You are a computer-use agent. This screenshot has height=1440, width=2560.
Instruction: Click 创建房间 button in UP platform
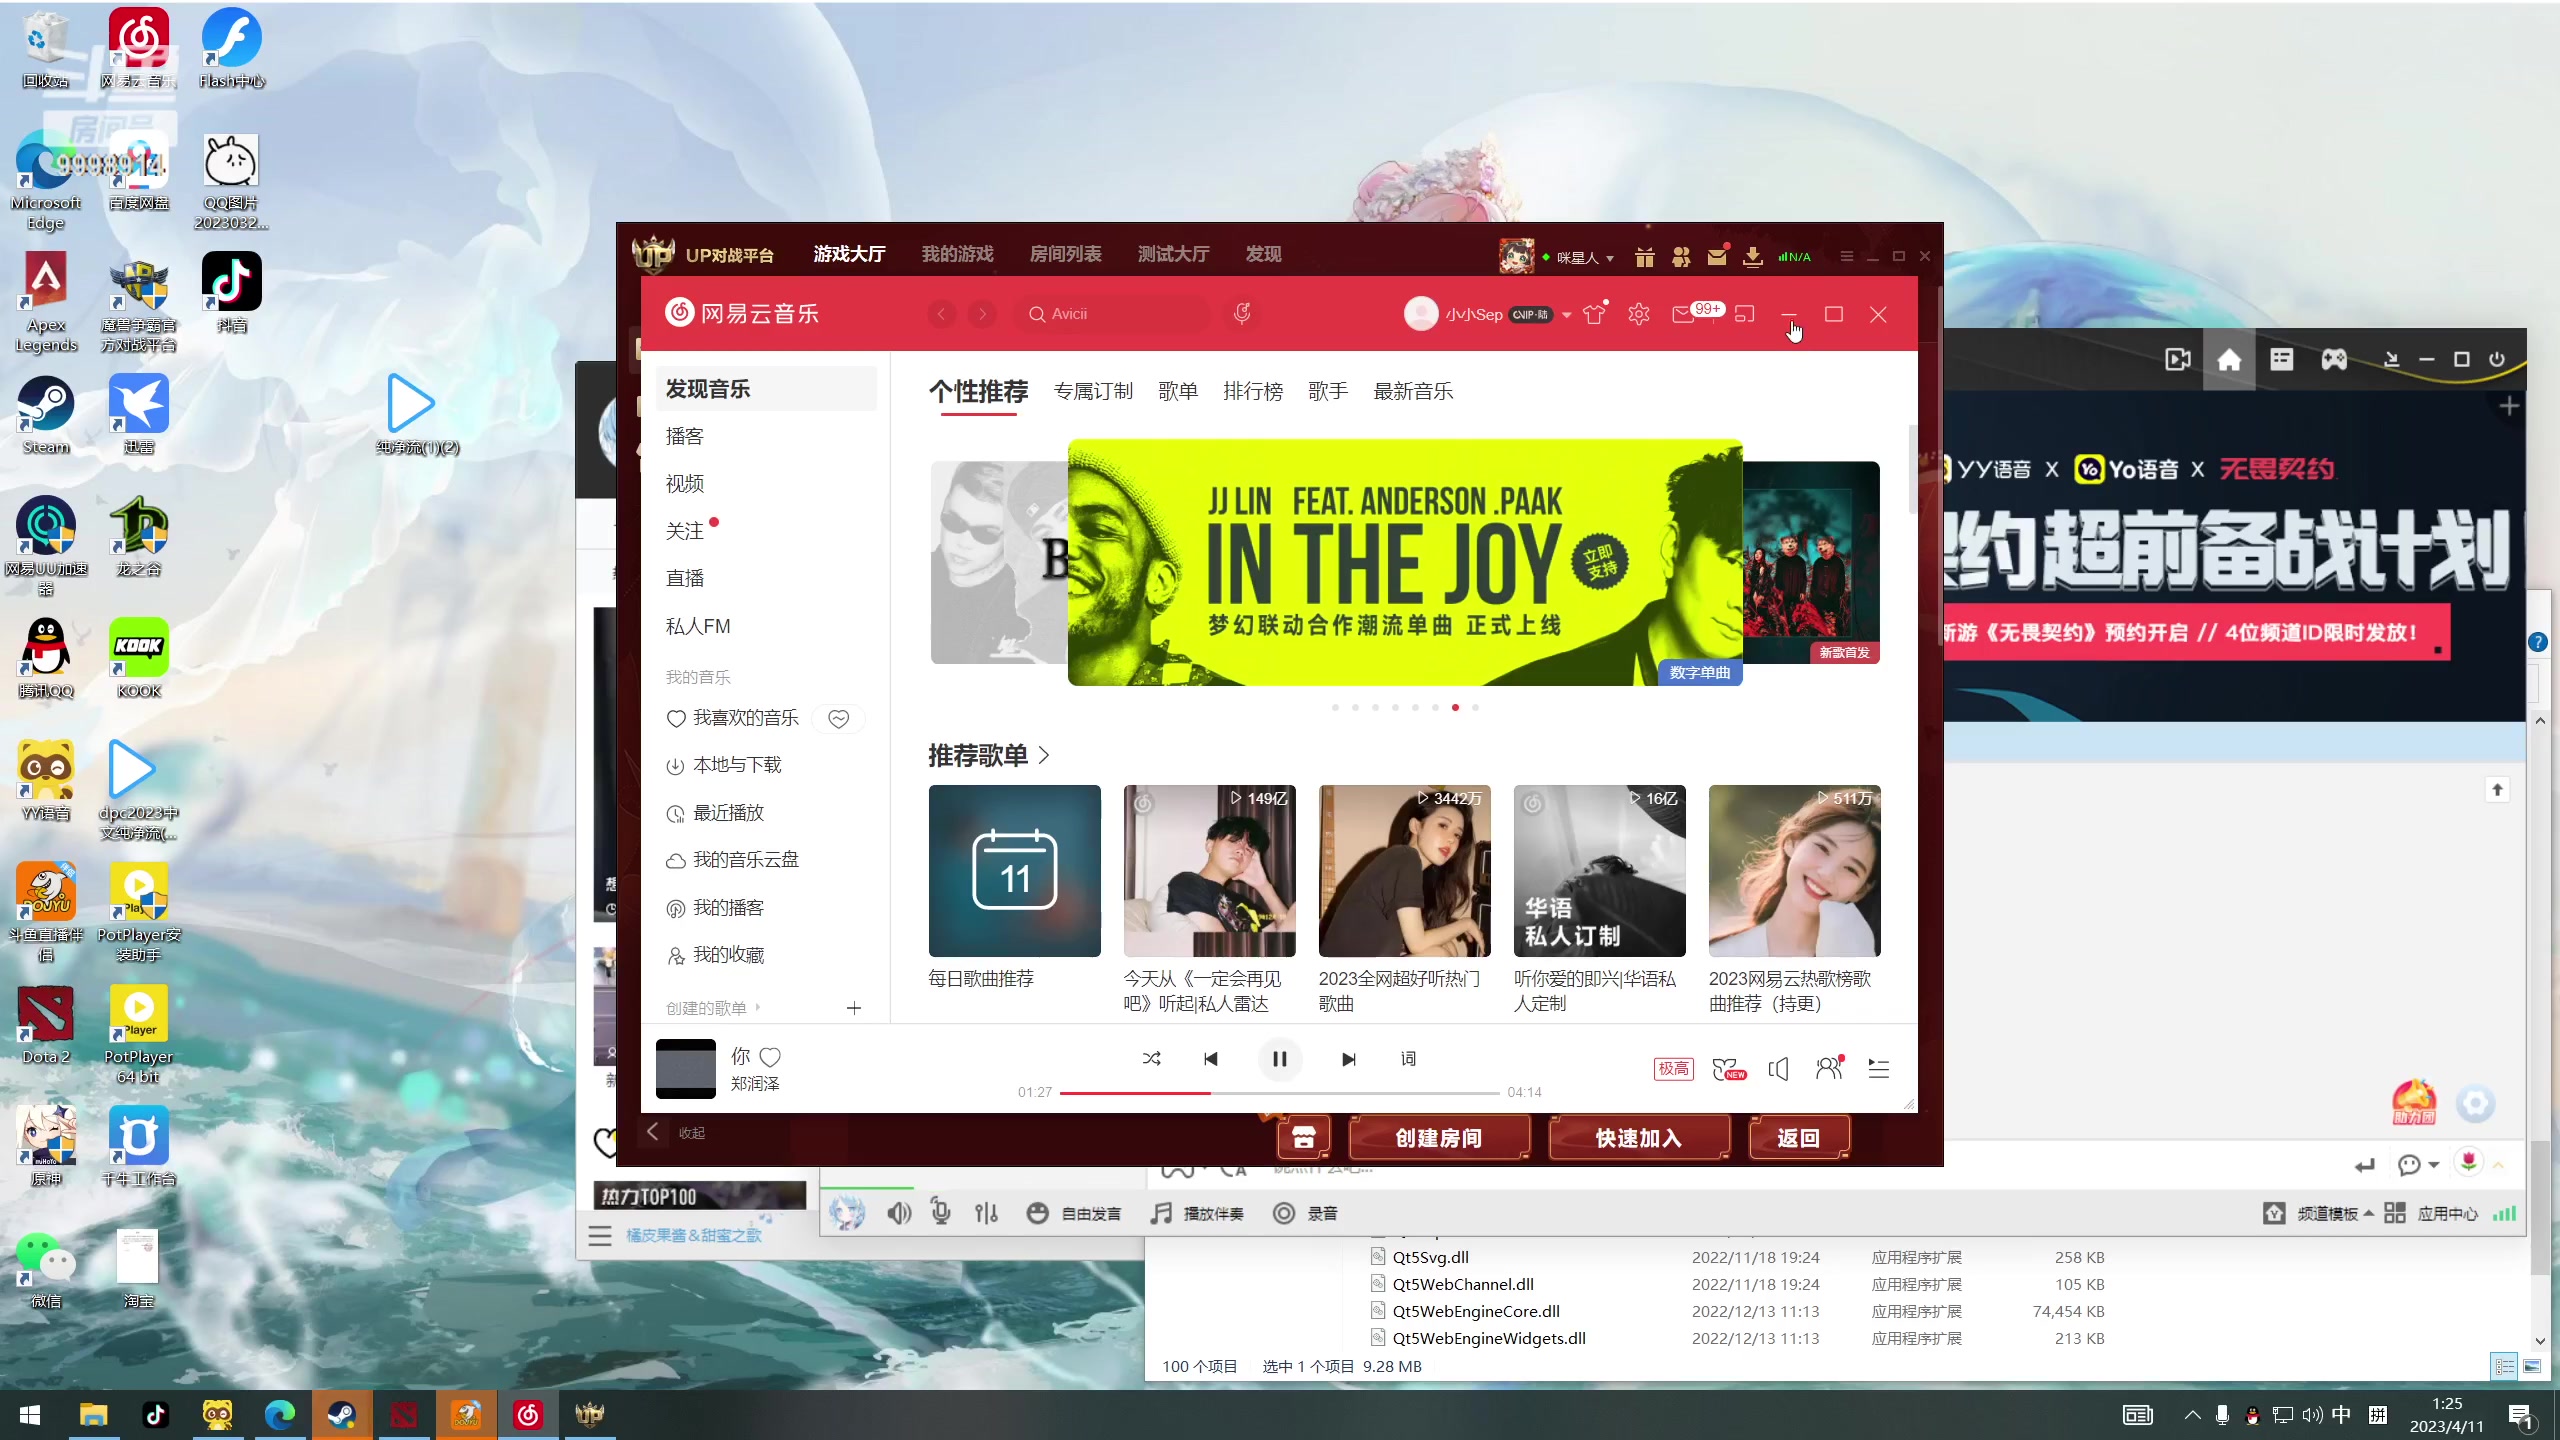(x=1439, y=1138)
